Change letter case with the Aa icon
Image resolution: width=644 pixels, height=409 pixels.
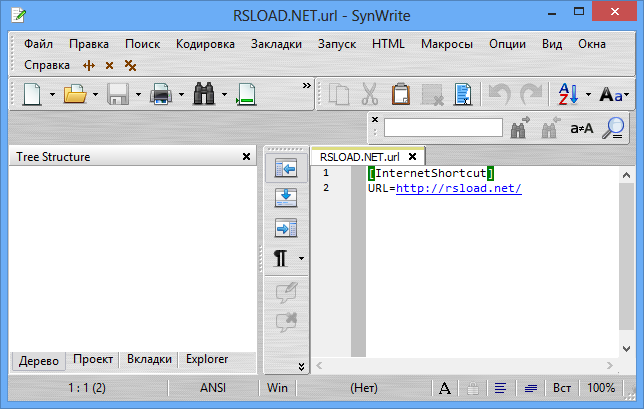pos(610,95)
